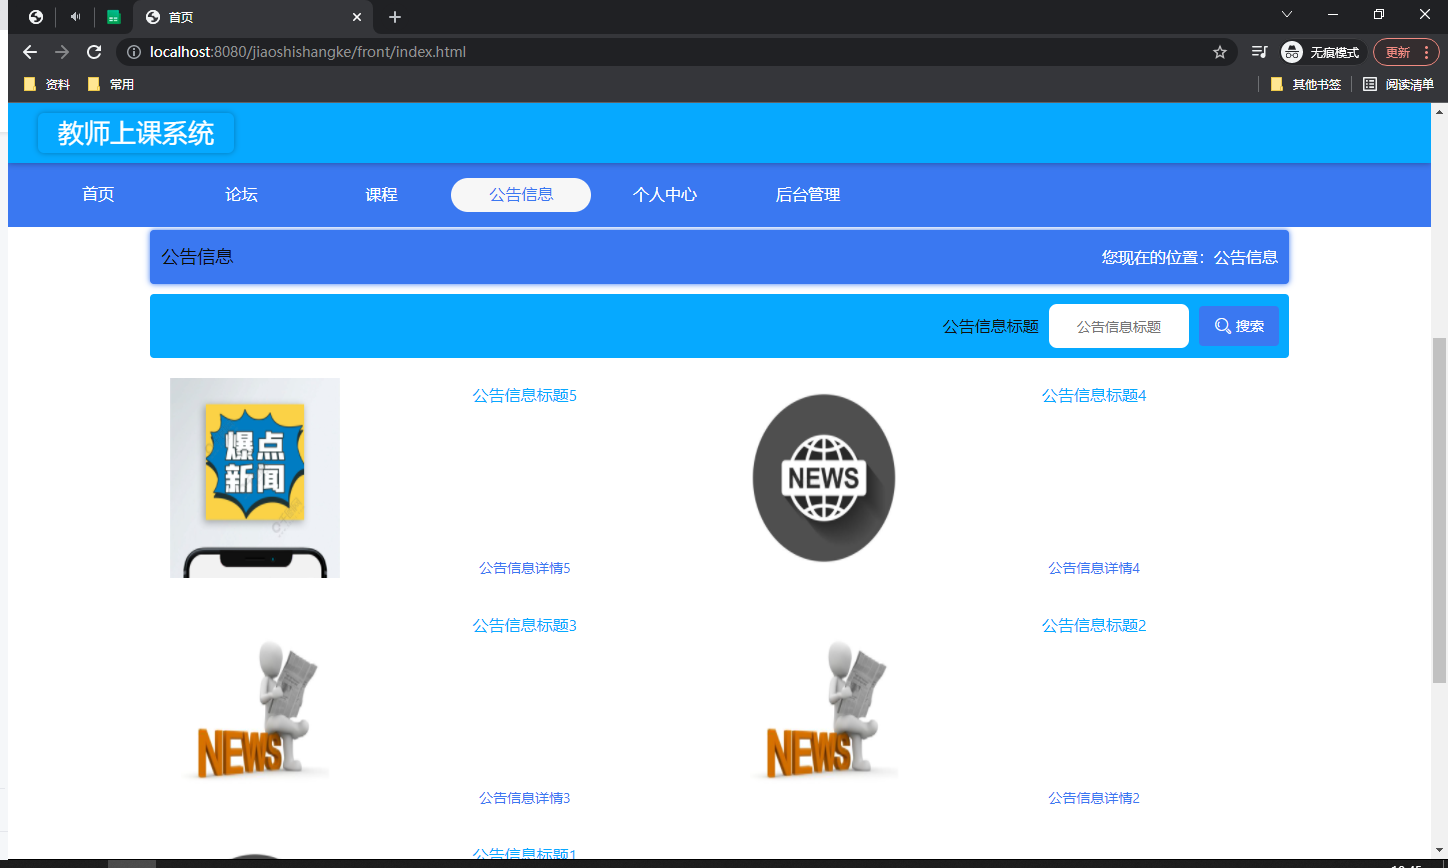Click the browser back arrow
The image size is (1448, 868).
(30, 52)
